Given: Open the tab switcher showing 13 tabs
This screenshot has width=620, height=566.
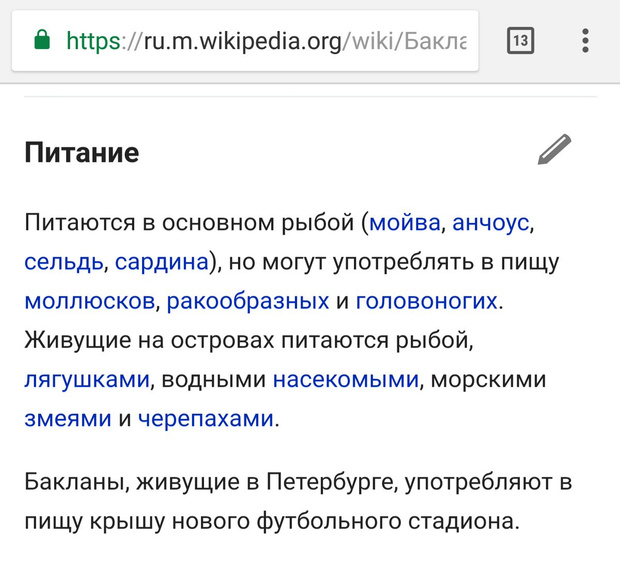Looking at the screenshot, I should point(520,41).
